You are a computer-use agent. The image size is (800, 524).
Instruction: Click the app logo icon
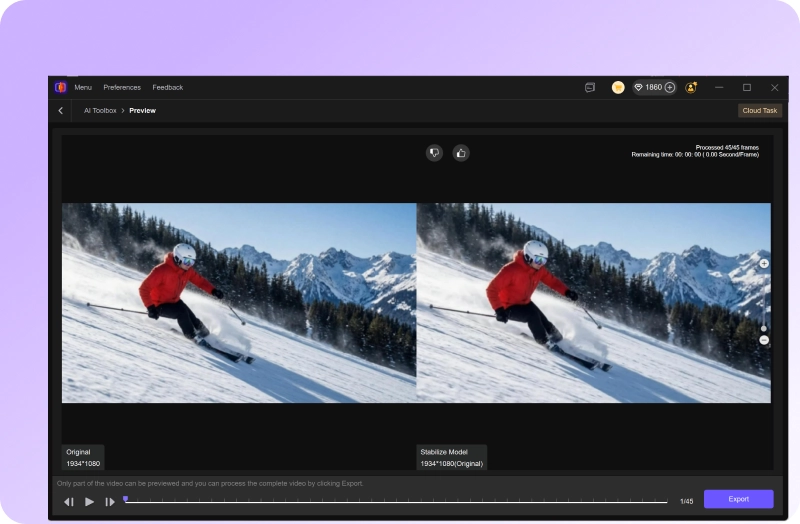tap(61, 87)
